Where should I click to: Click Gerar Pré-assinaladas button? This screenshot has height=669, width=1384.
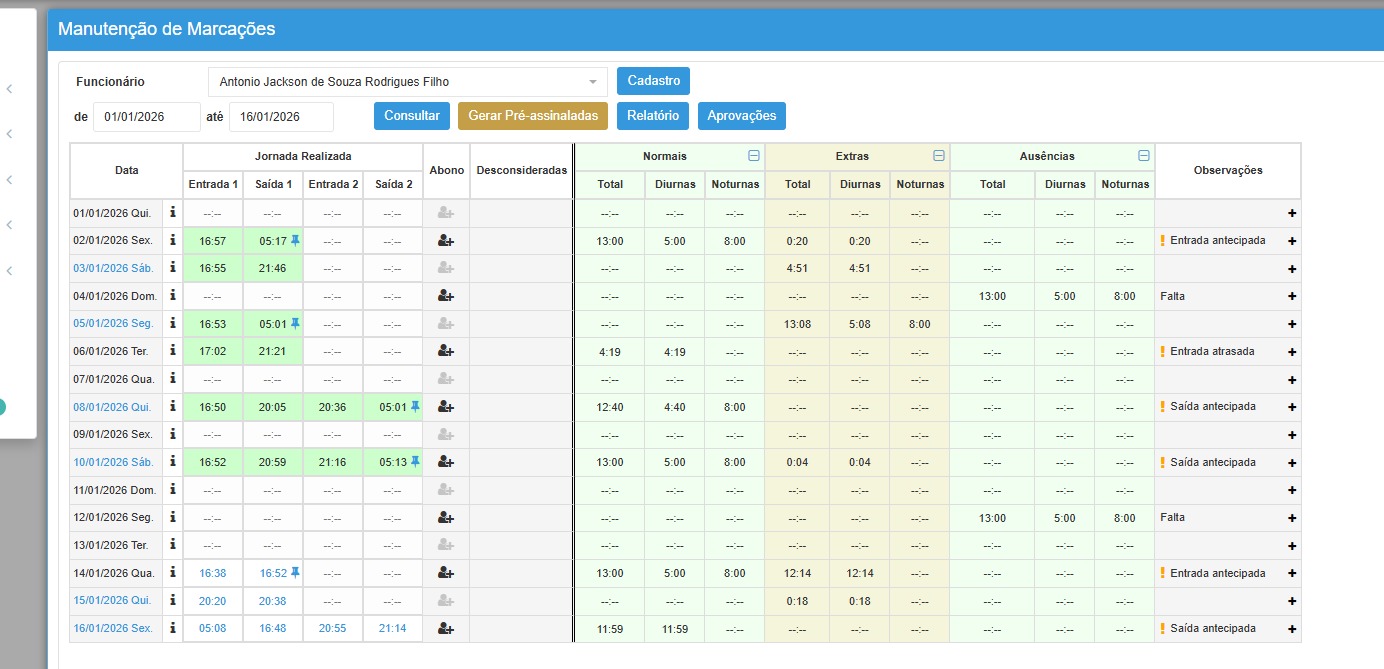pyautogui.click(x=533, y=116)
